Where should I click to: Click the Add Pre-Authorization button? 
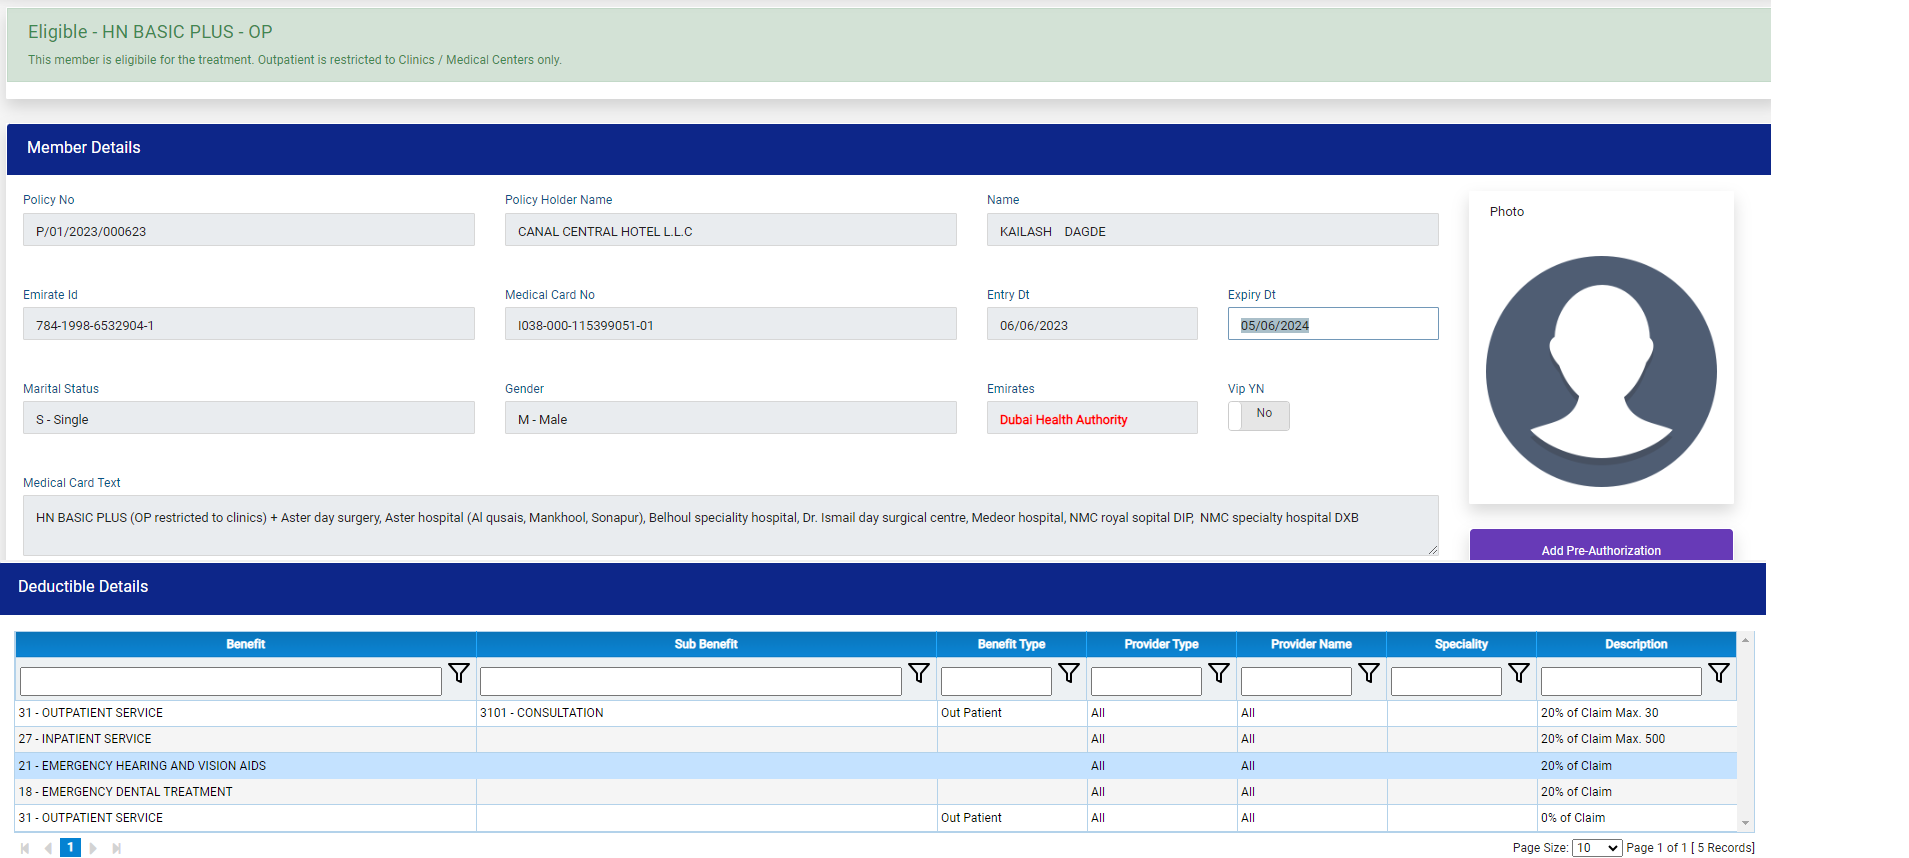click(x=1600, y=548)
